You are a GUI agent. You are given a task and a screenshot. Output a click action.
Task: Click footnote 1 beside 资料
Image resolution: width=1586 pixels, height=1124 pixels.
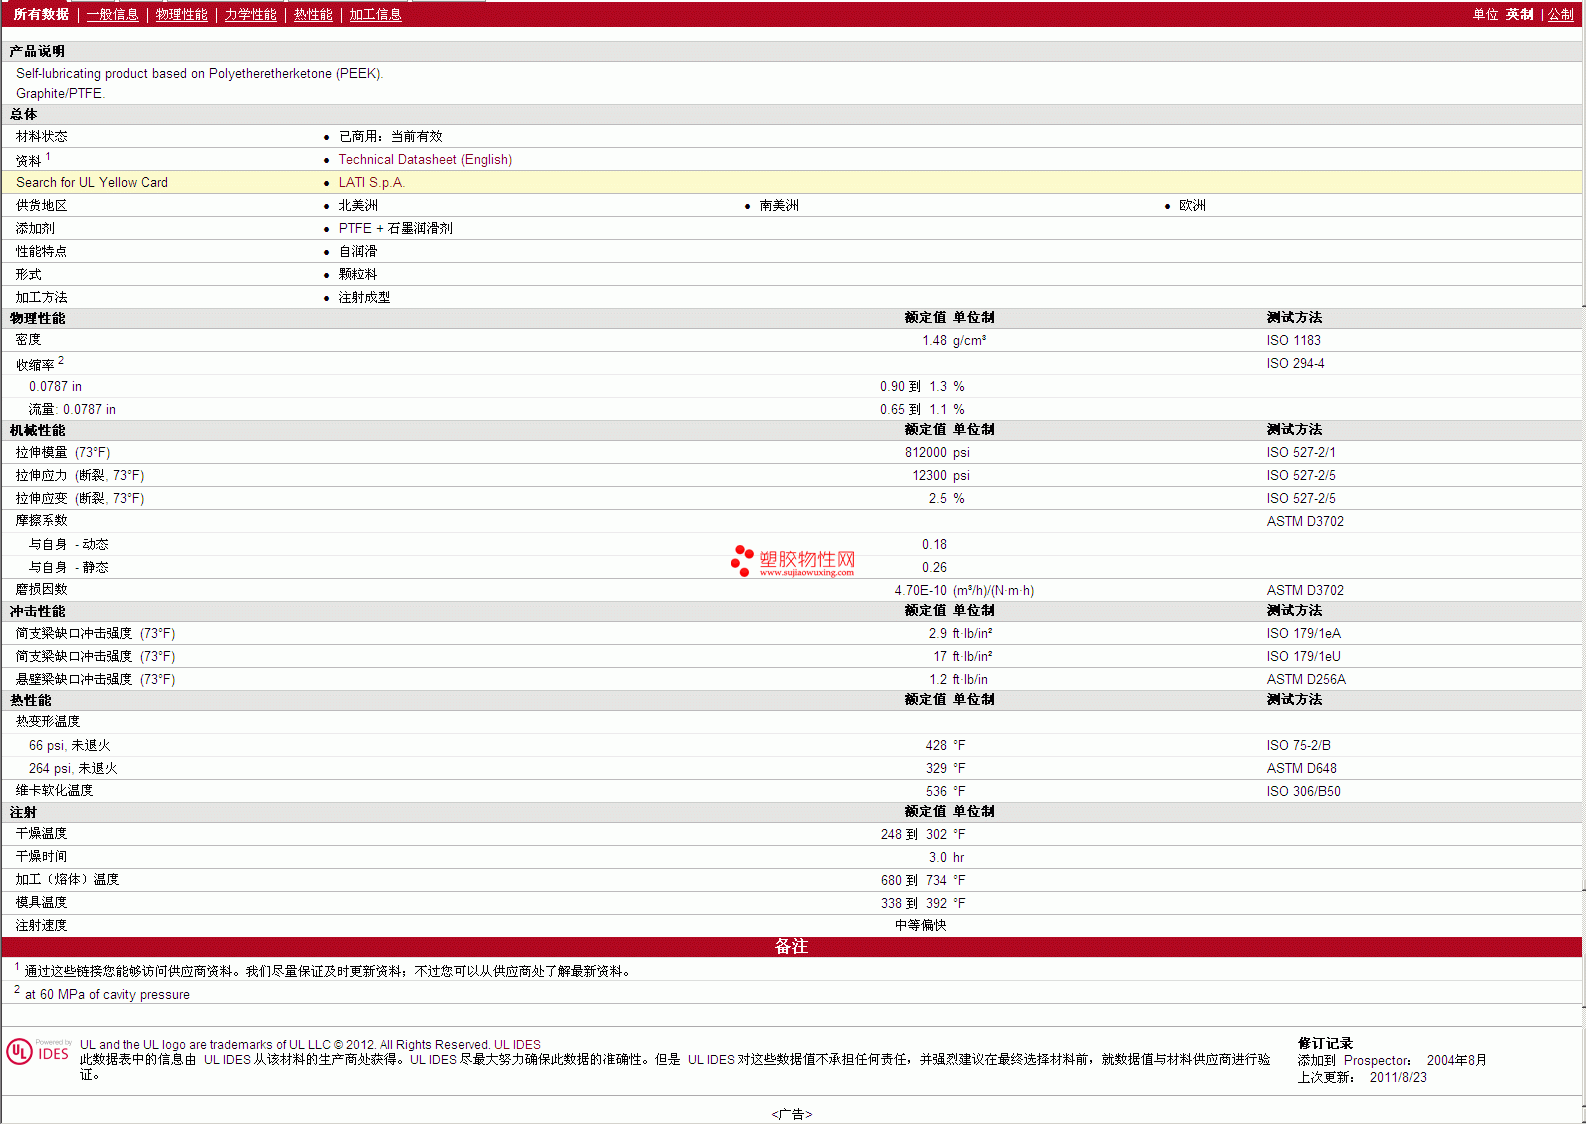[x=48, y=156]
